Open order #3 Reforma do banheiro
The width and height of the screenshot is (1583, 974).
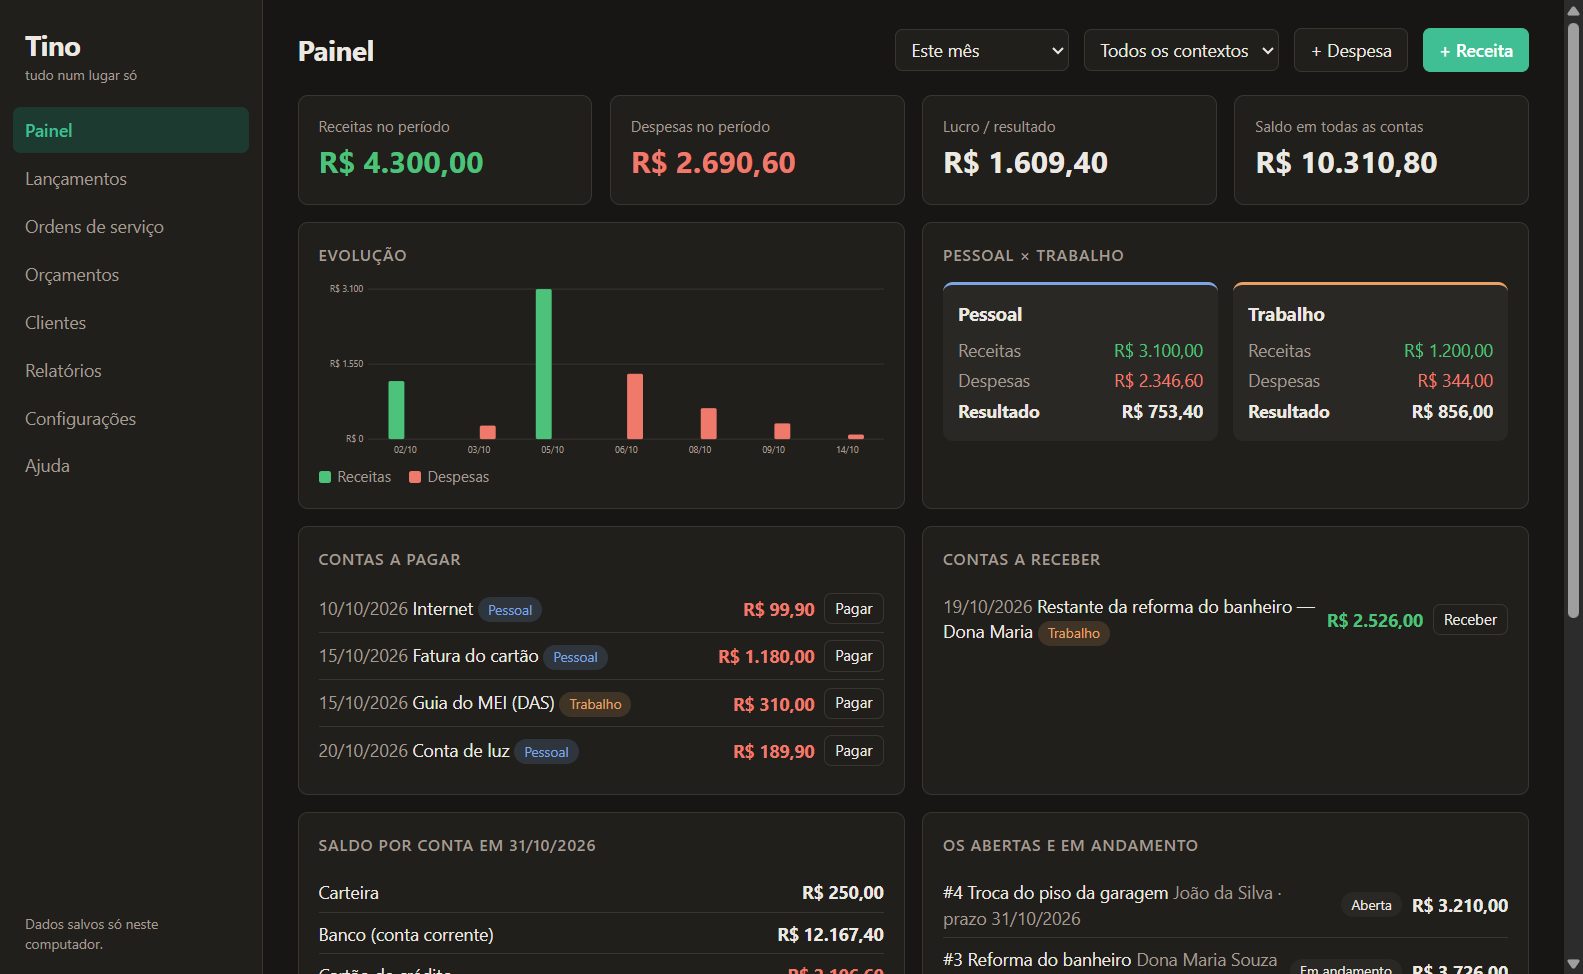[x=1037, y=960]
